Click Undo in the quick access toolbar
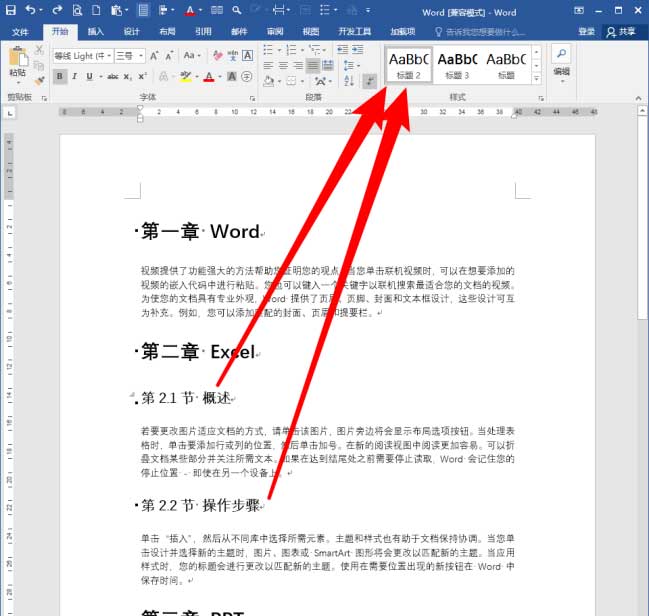Screen dimensions: 649x616 pos(30,11)
